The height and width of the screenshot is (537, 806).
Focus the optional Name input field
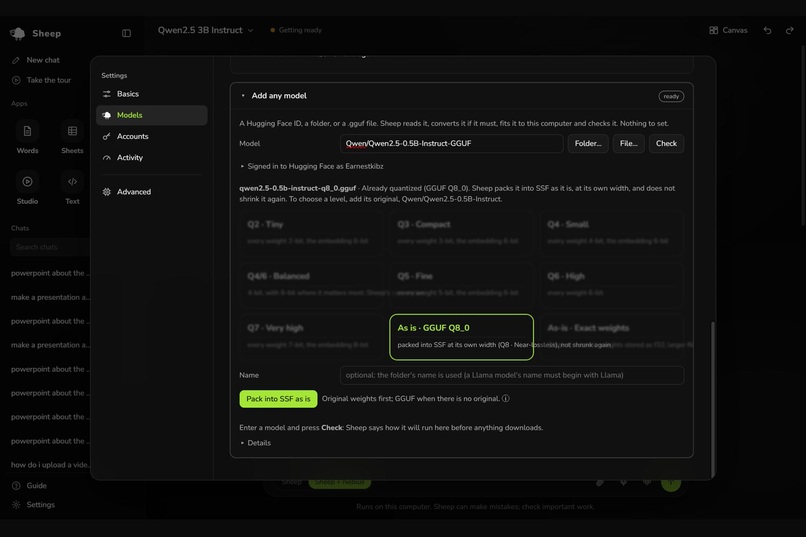tap(511, 375)
